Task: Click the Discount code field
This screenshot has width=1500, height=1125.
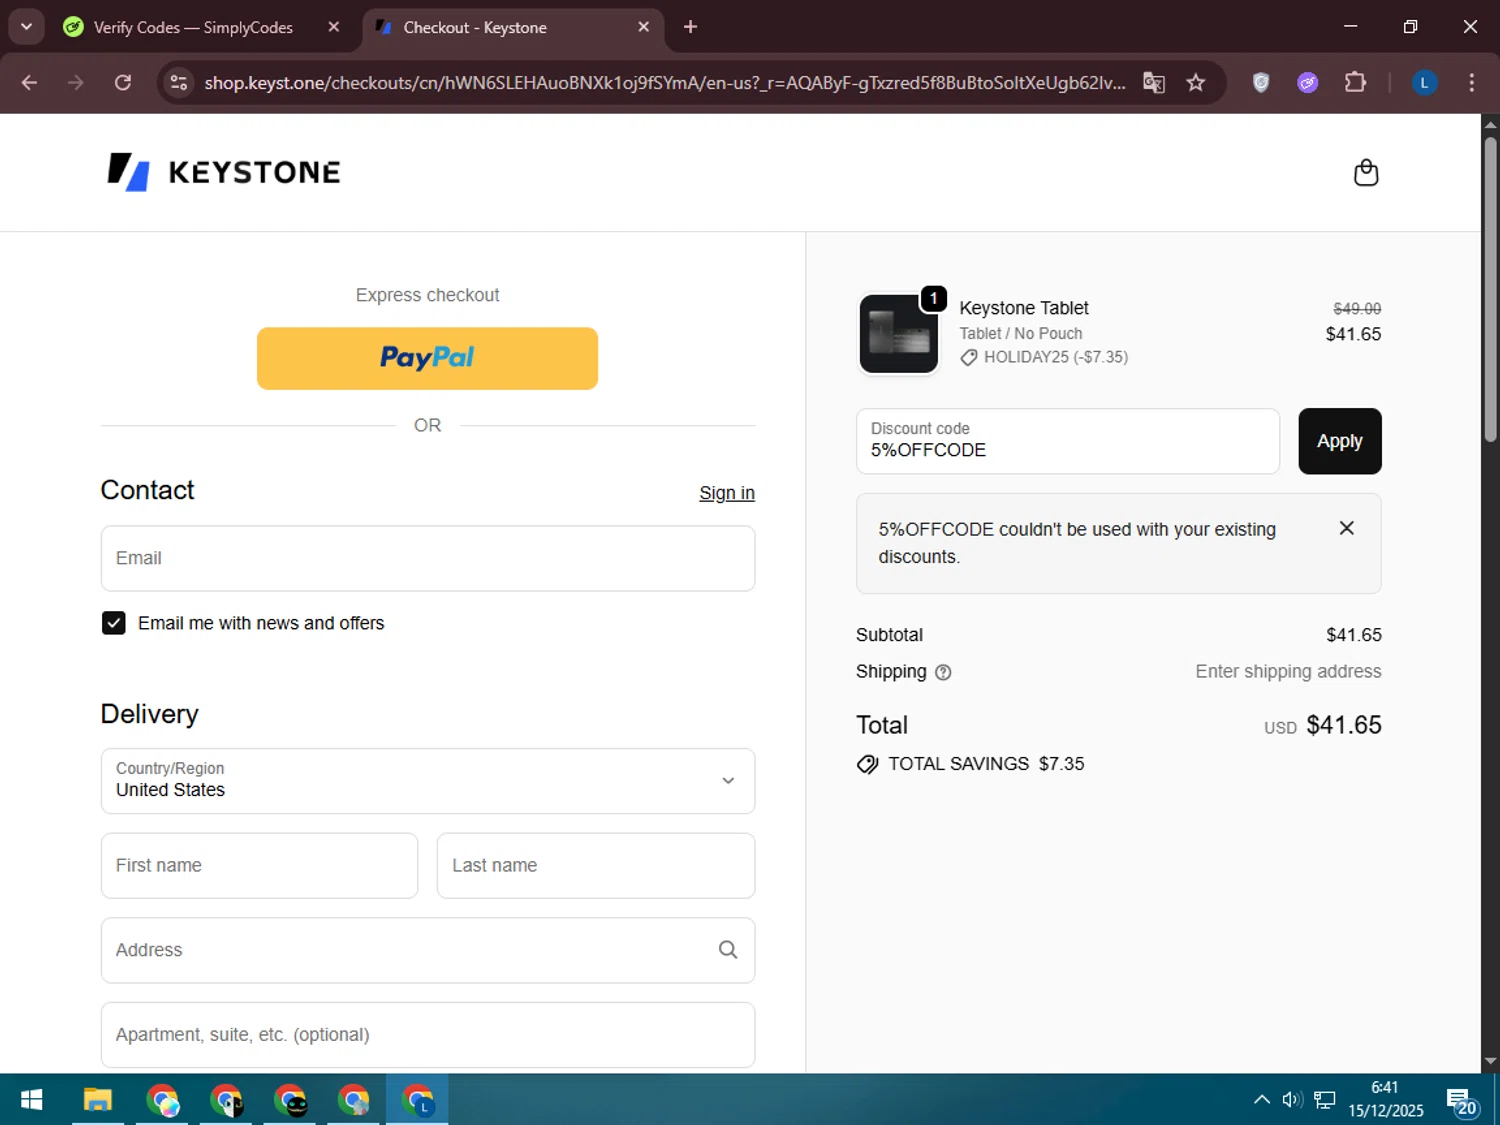Action: point(1068,441)
